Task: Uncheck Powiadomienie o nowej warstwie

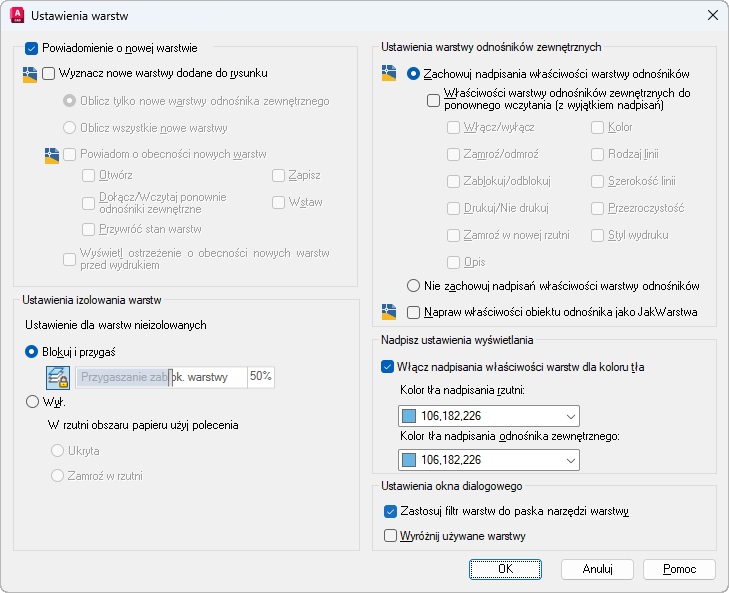Action: coord(31,48)
